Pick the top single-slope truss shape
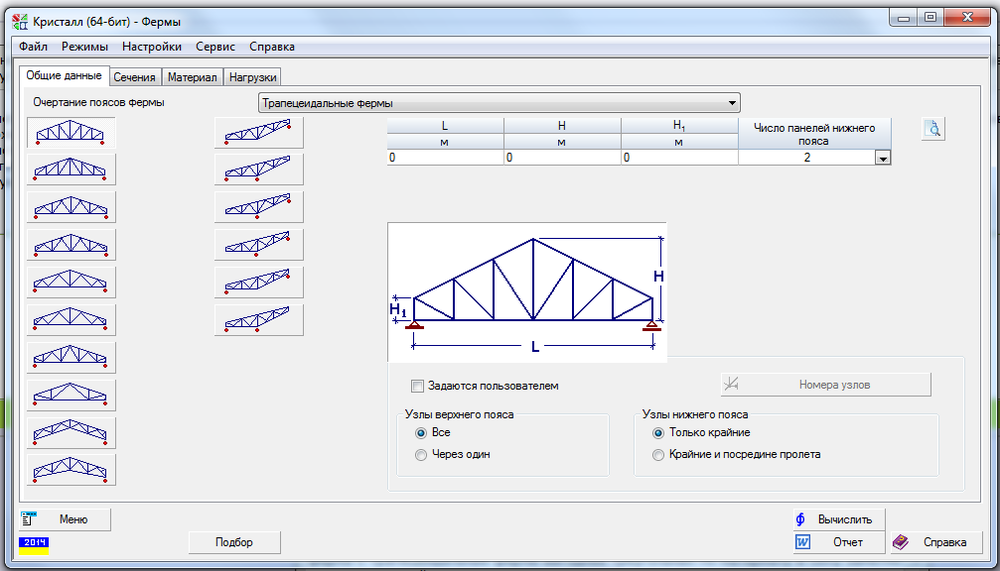The height and width of the screenshot is (571, 1000). tap(259, 132)
